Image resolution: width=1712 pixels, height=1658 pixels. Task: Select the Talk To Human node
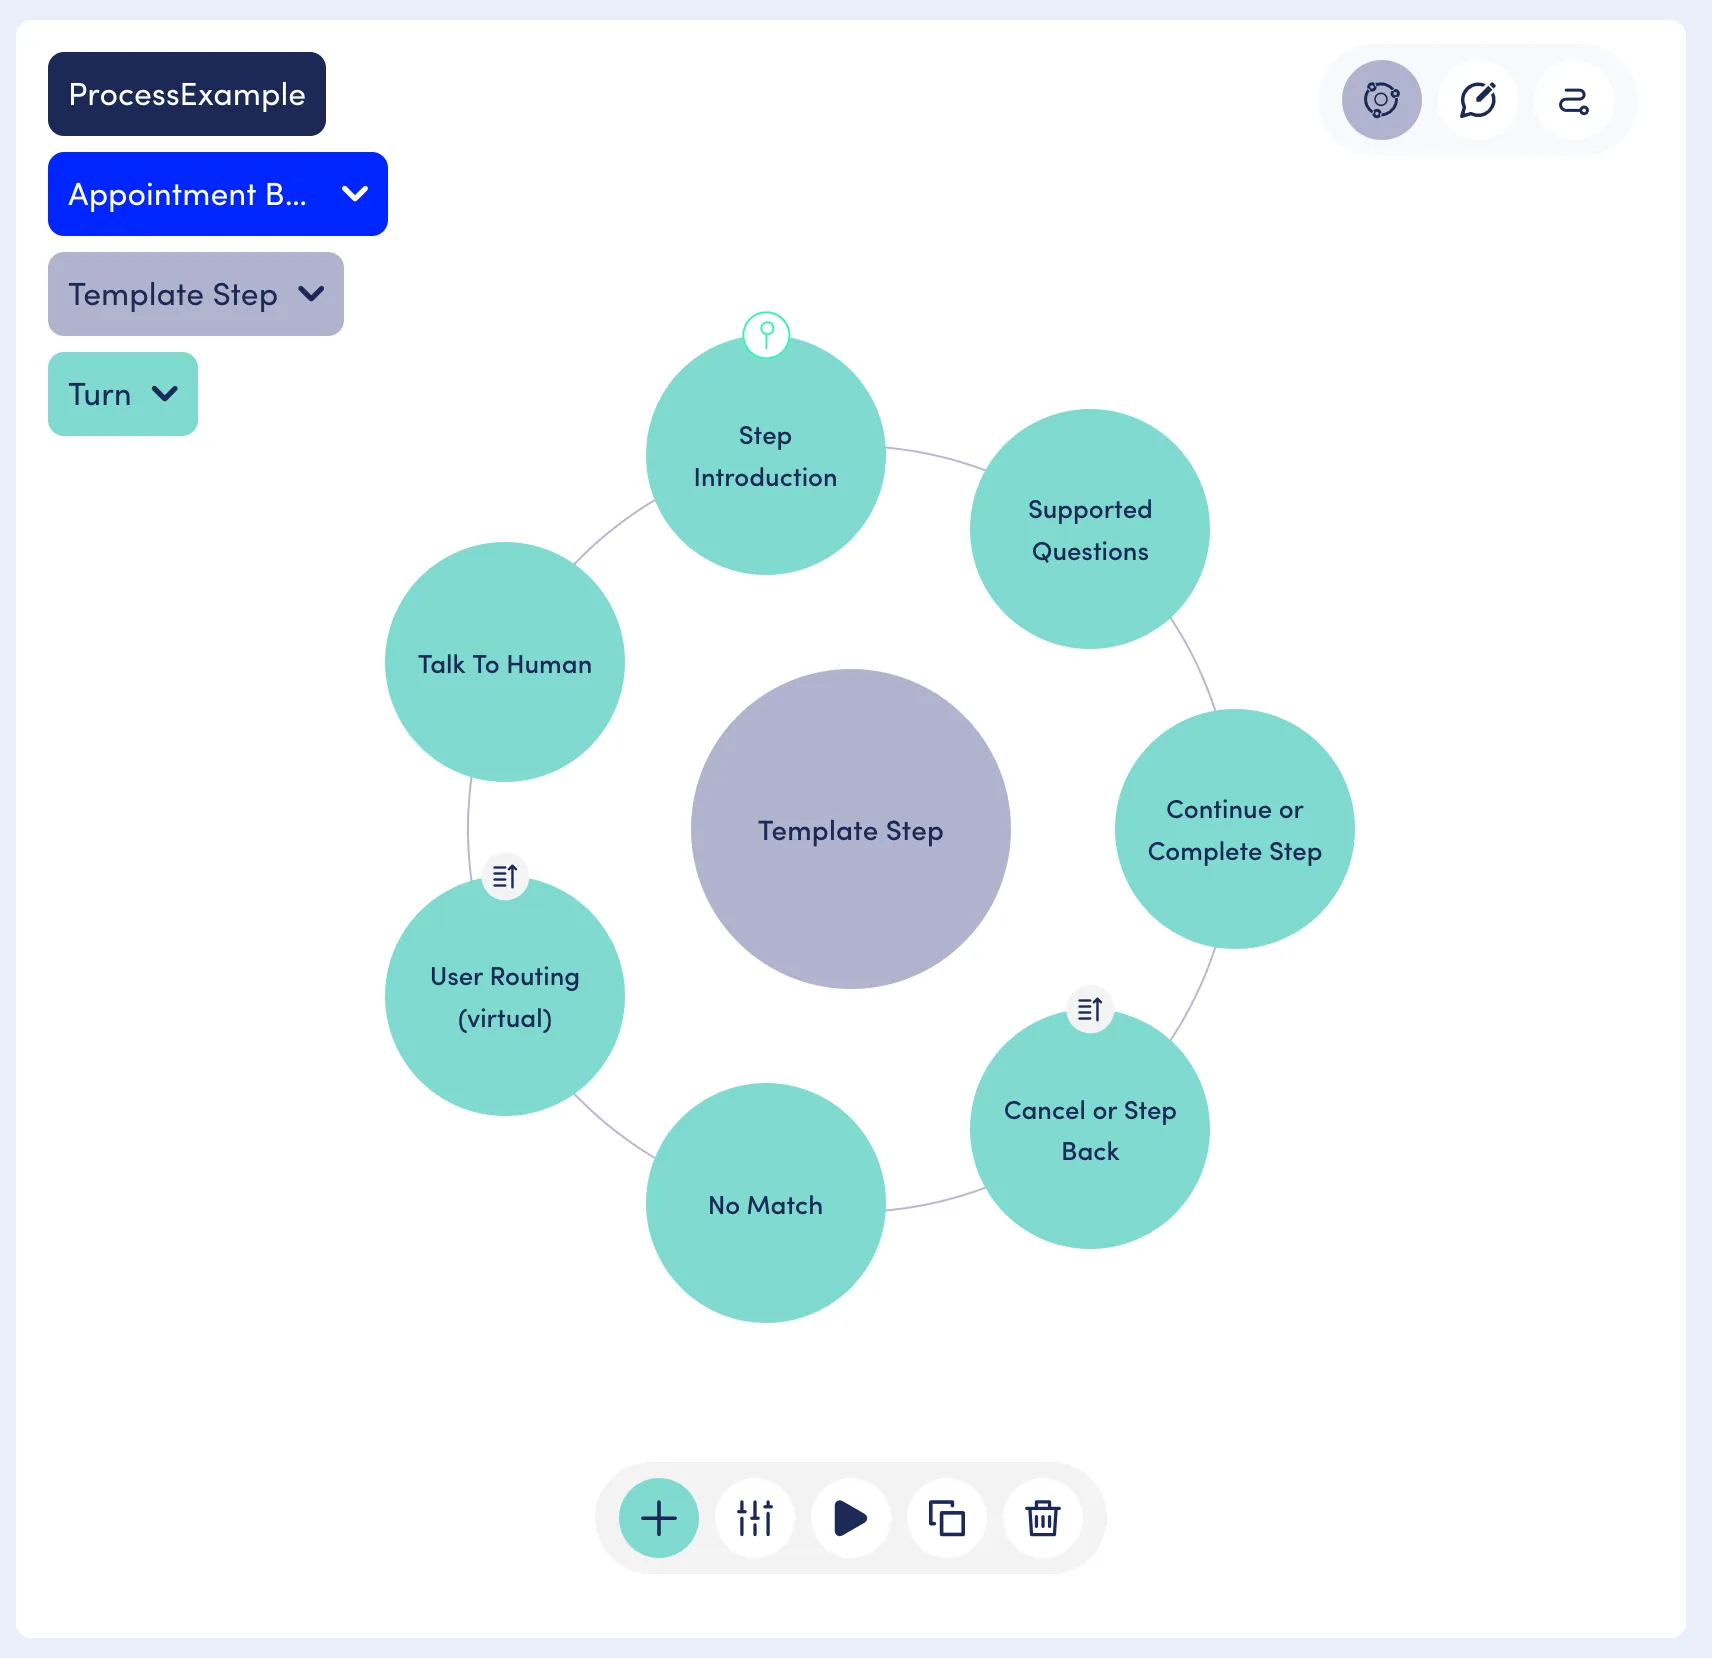point(505,662)
